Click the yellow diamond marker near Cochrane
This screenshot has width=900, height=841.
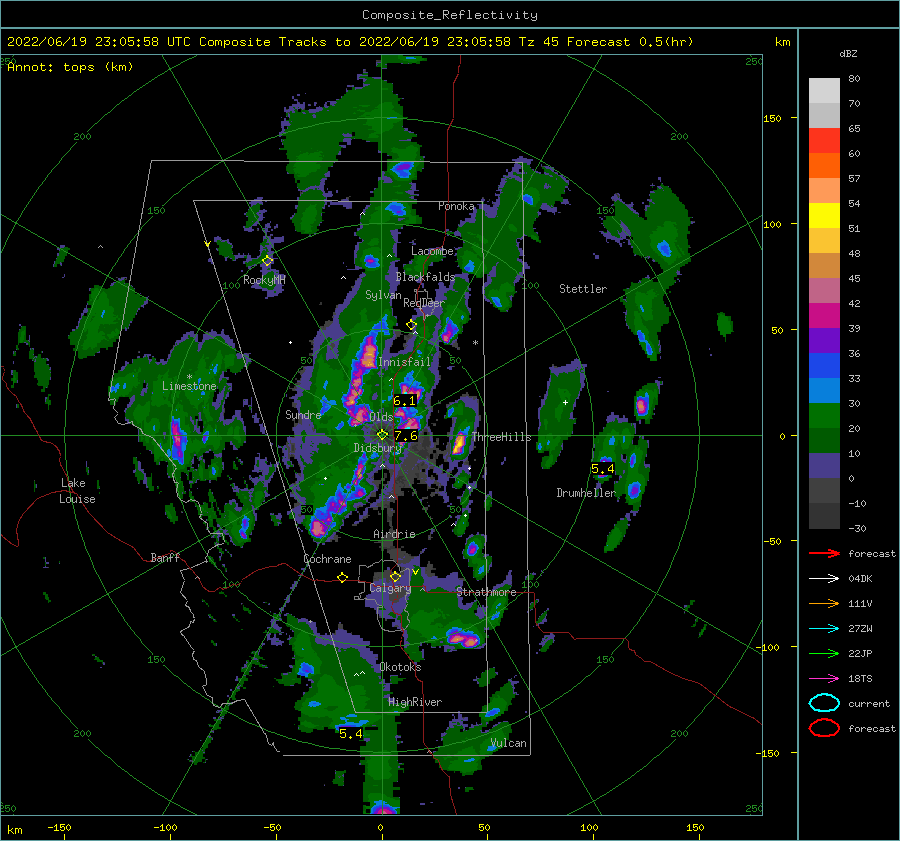pos(343,578)
